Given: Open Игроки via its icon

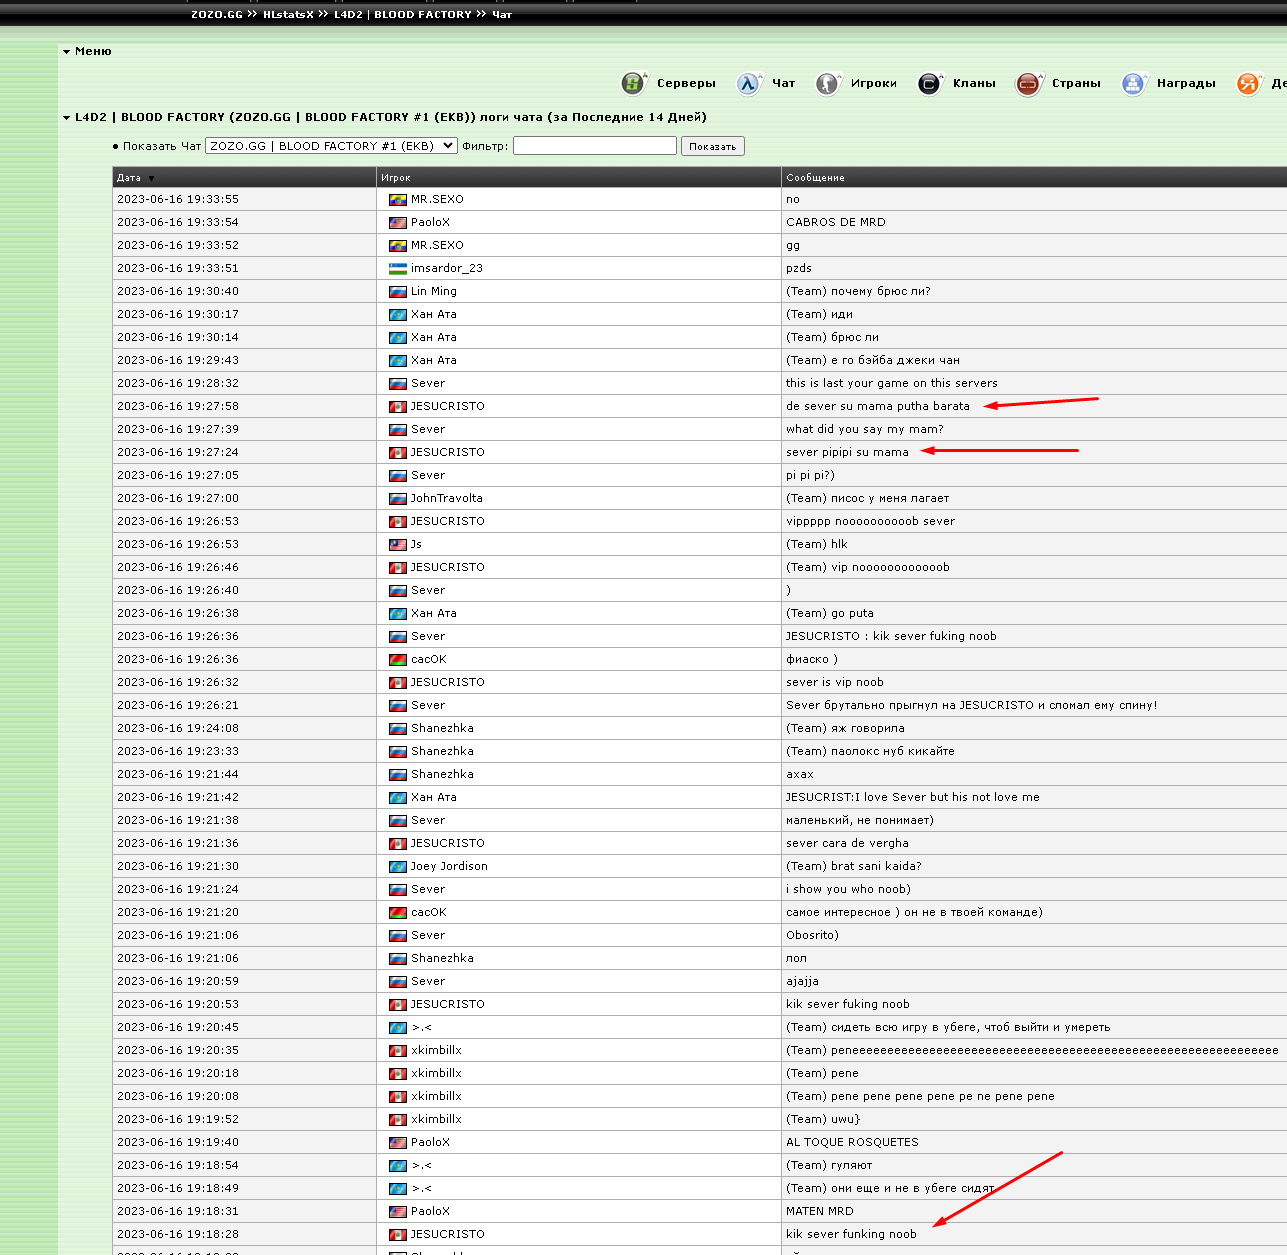Looking at the screenshot, I should tap(827, 83).
